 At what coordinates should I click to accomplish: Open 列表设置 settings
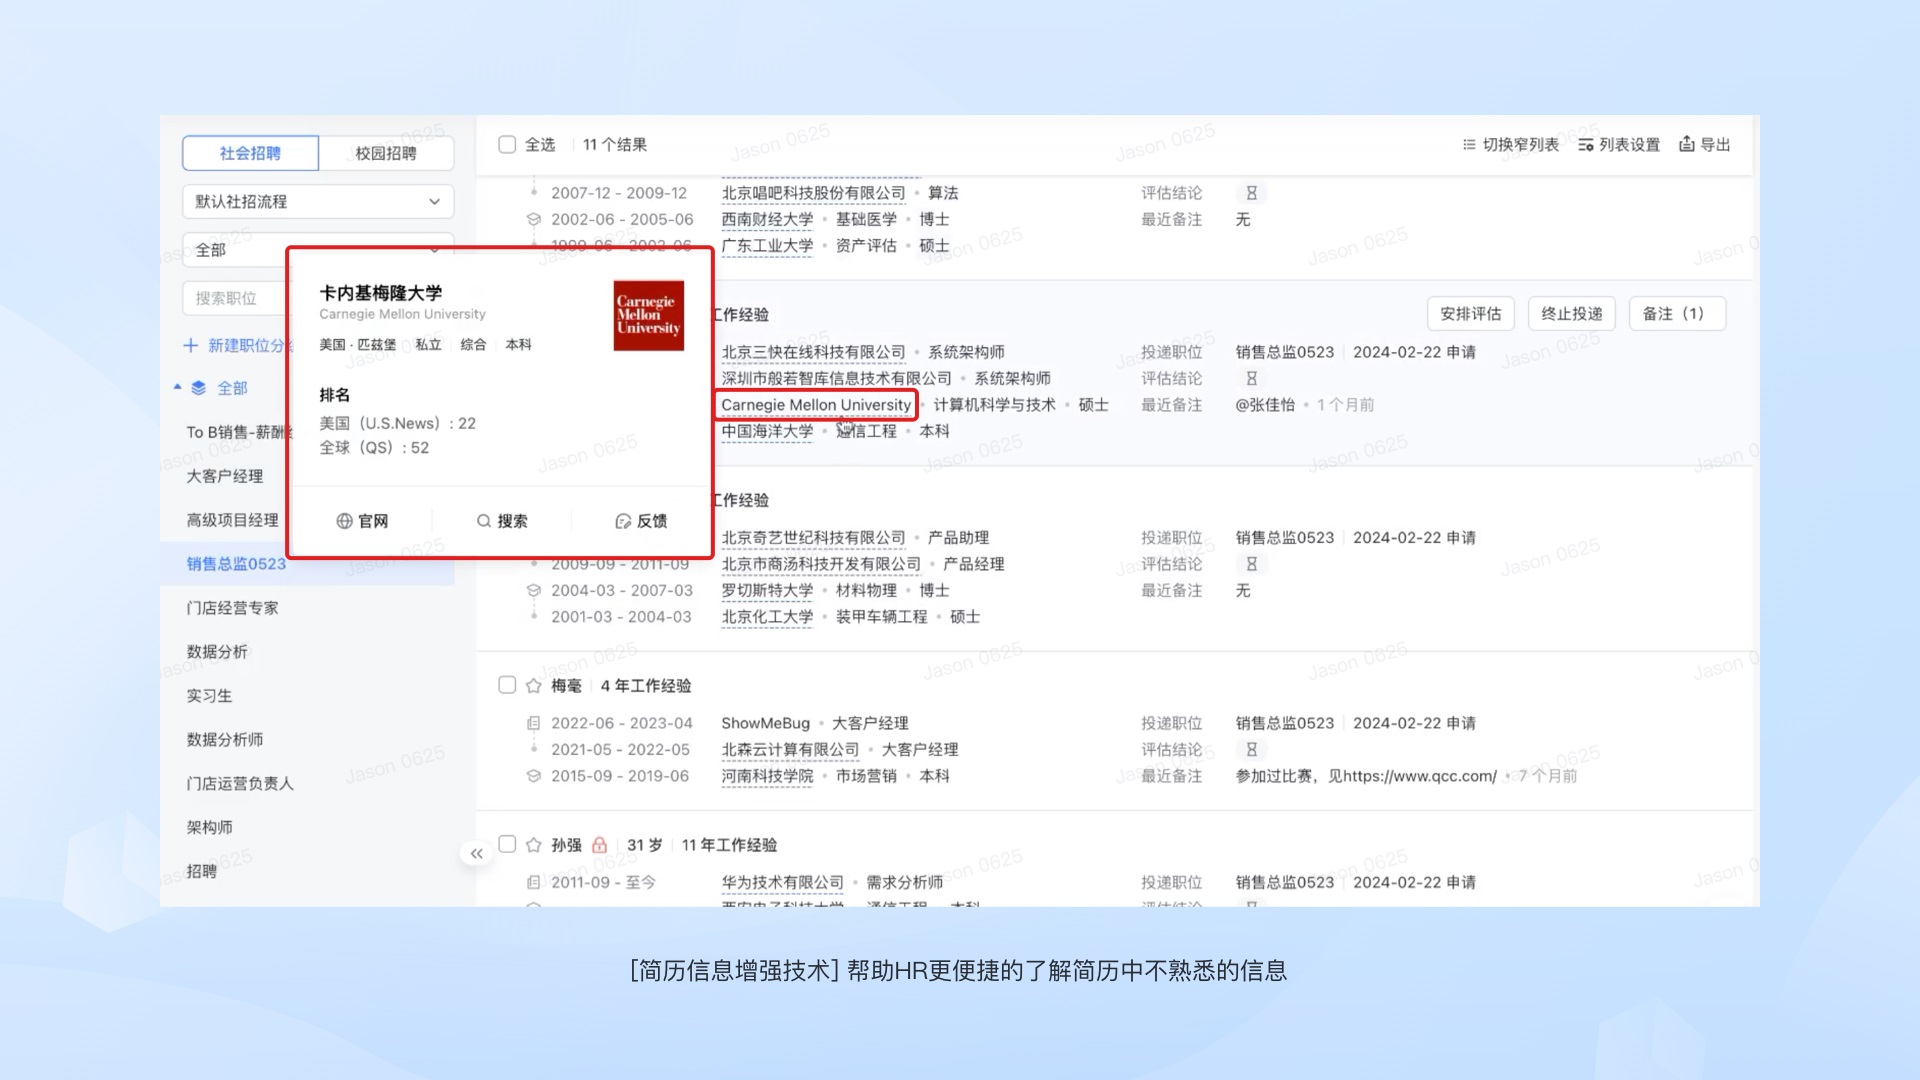(x=1619, y=145)
